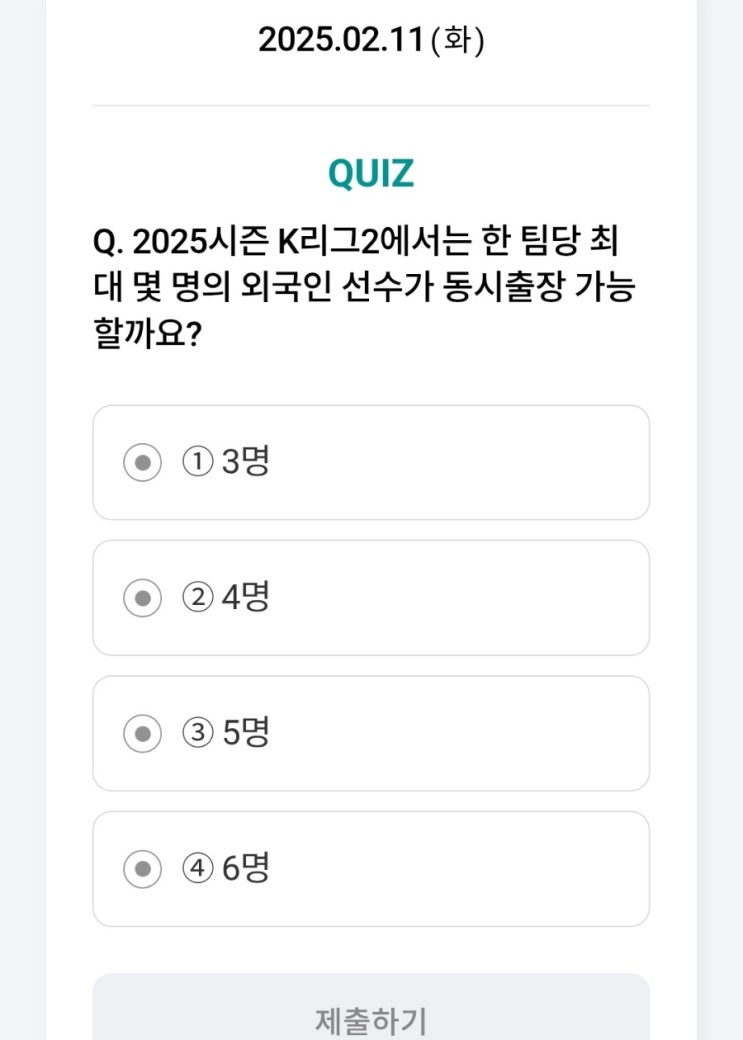Click the 2025.02.11 date text
This screenshot has width=743, height=1040.
coord(340,40)
